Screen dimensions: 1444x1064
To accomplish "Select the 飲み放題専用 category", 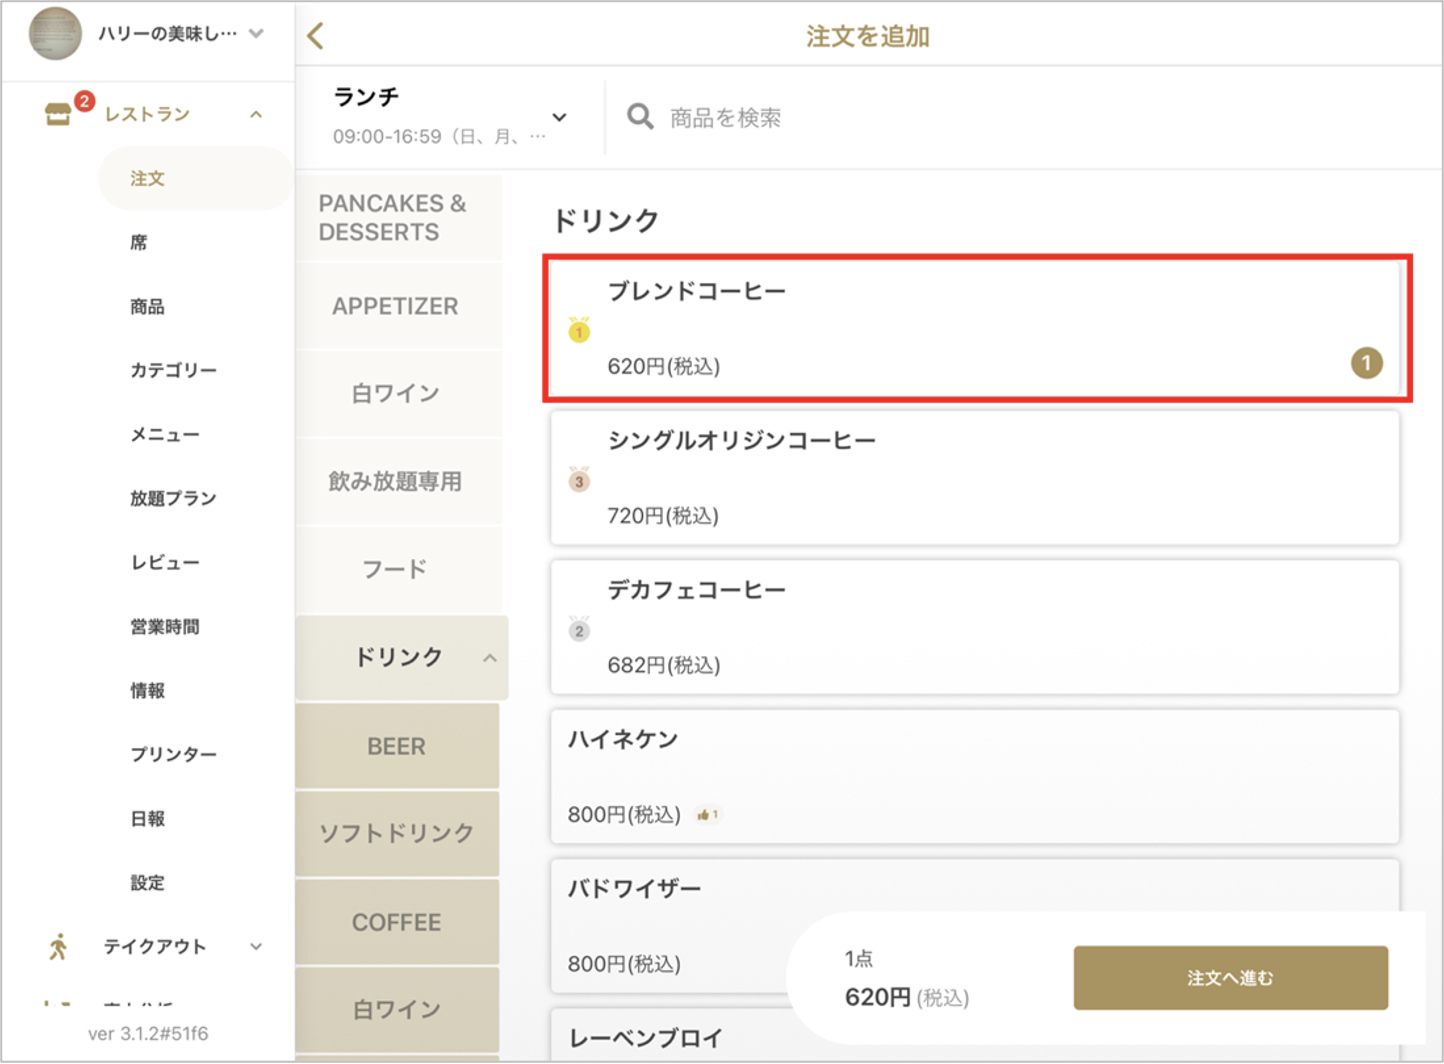I will tap(399, 481).
